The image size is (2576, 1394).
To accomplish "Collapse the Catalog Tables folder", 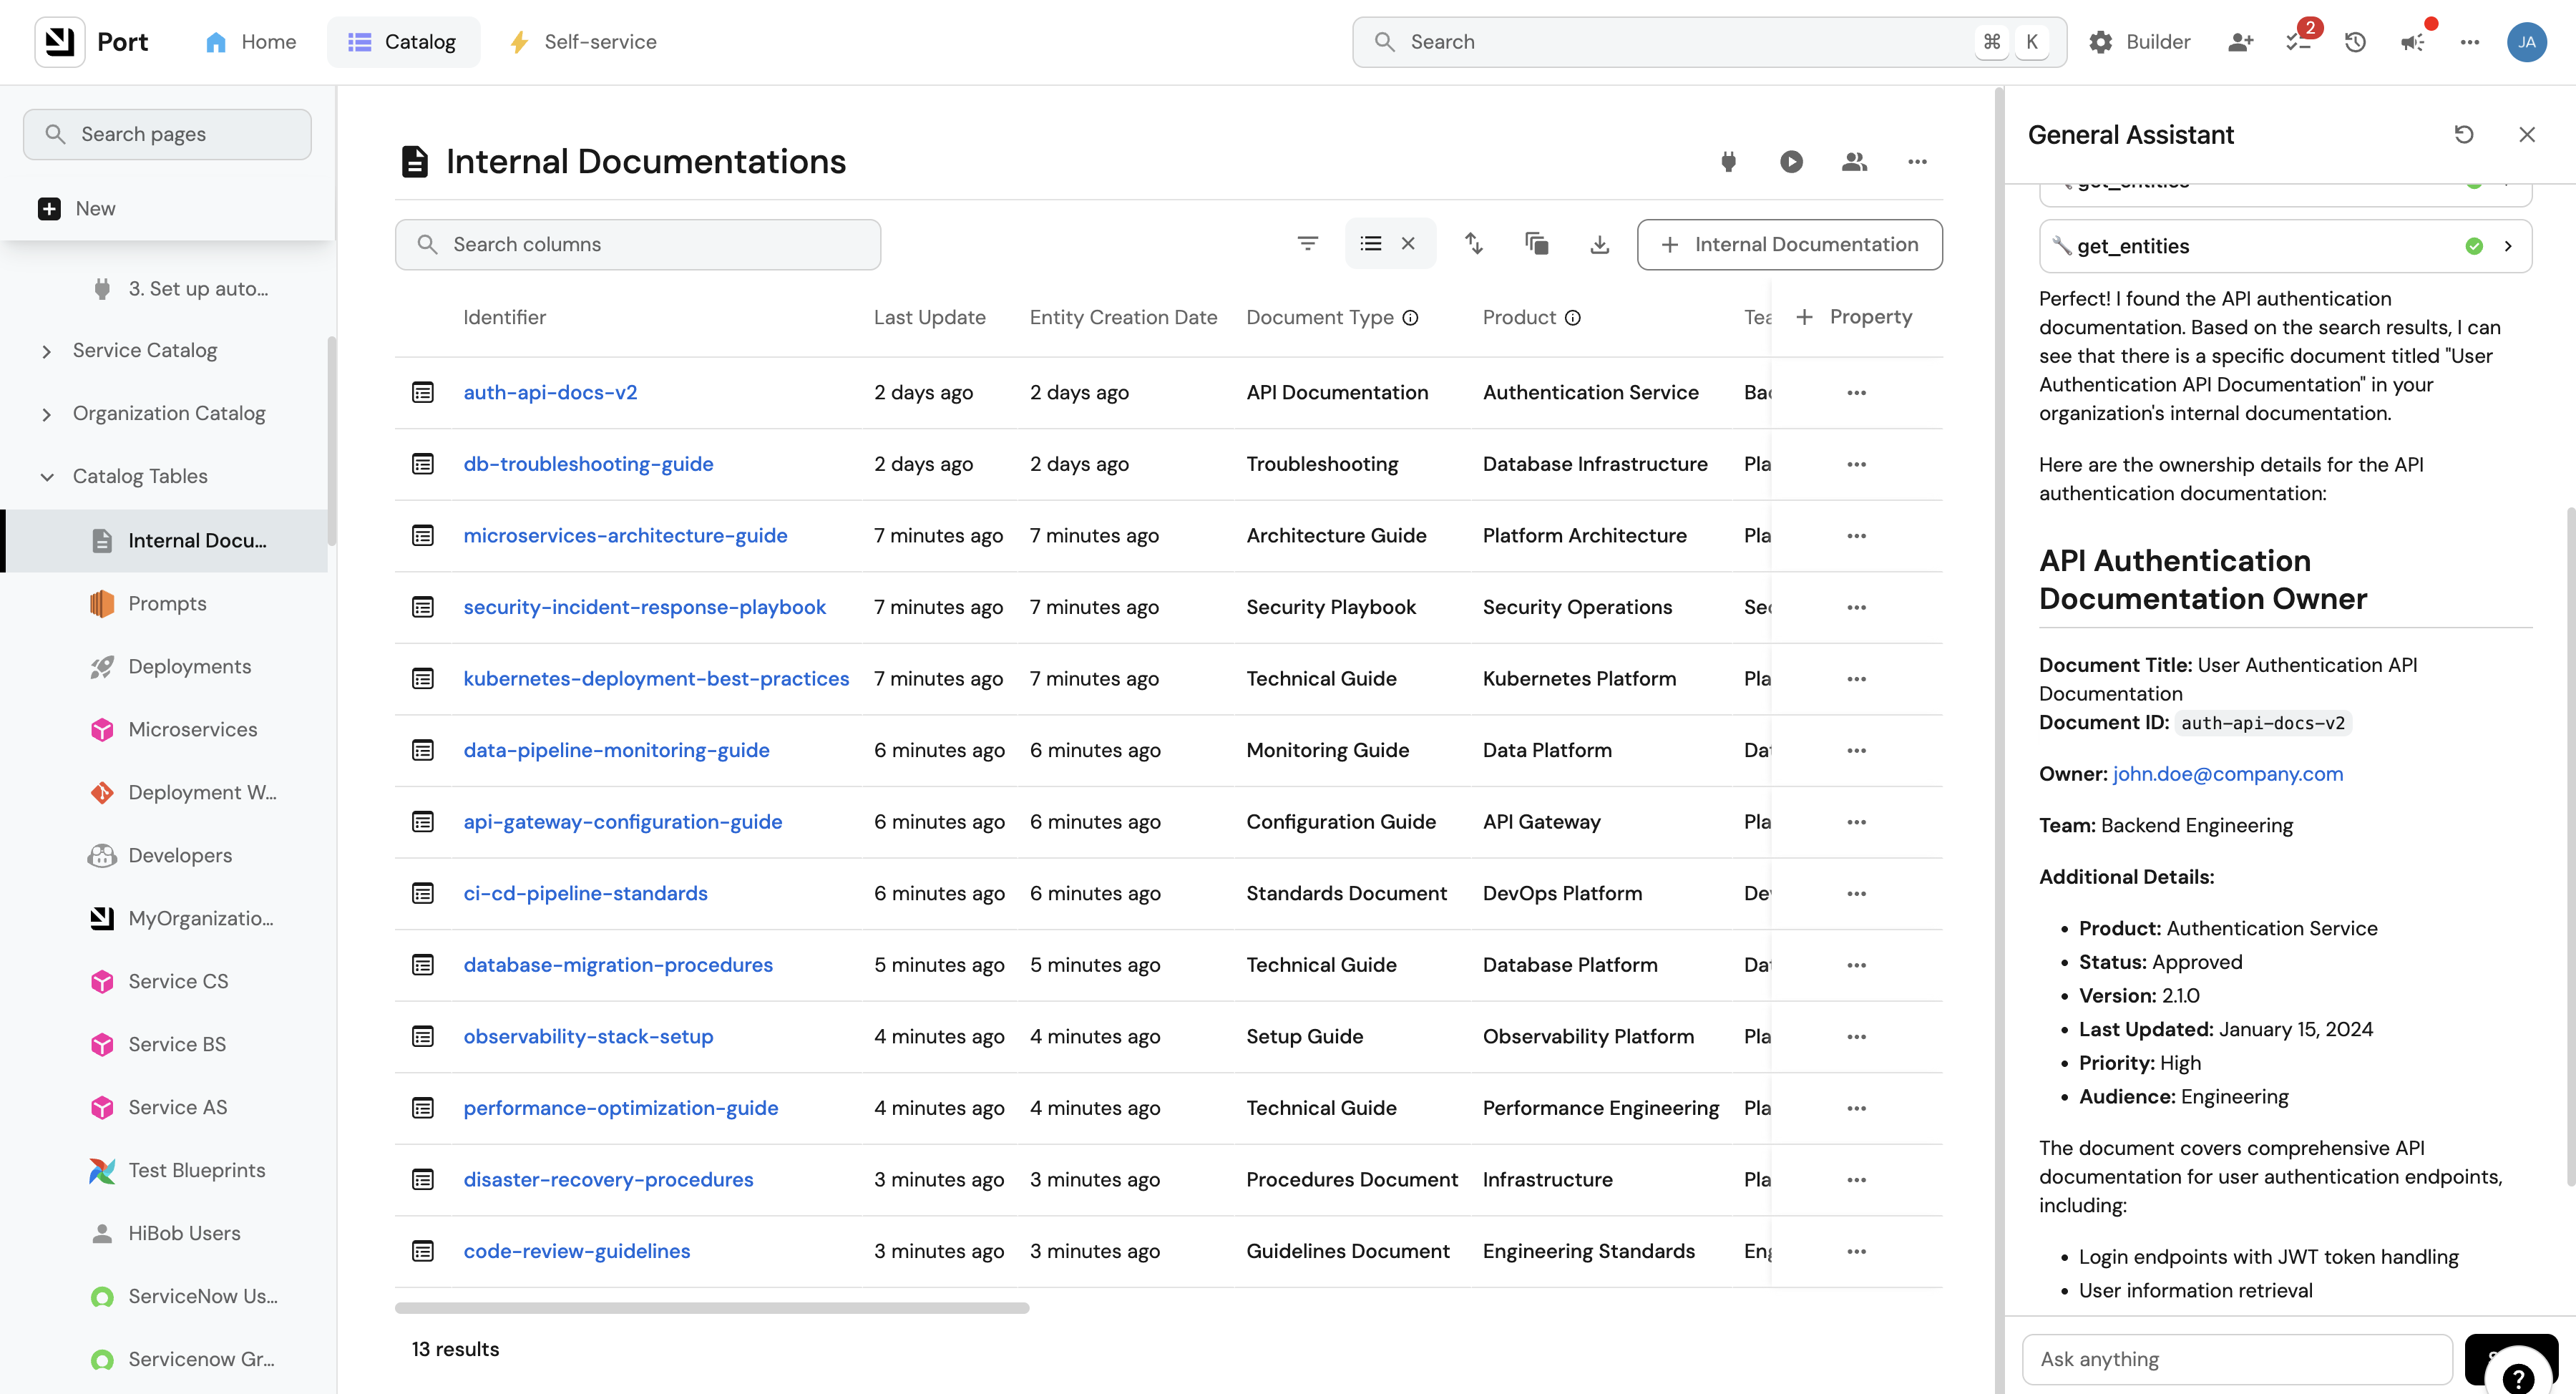I will tap(47, 477).
